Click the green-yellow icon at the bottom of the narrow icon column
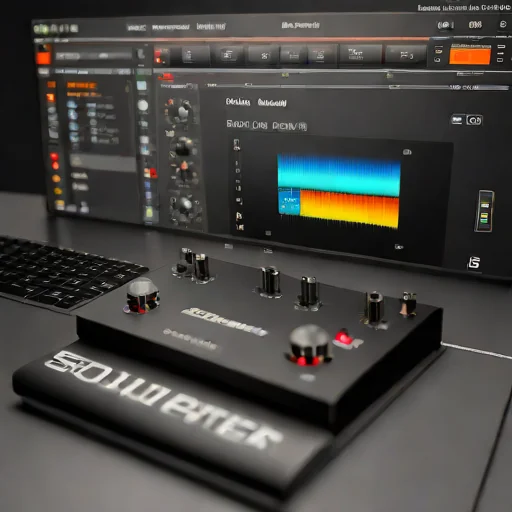Viewport: 512px width, 512px height. (x=149, y=212)
